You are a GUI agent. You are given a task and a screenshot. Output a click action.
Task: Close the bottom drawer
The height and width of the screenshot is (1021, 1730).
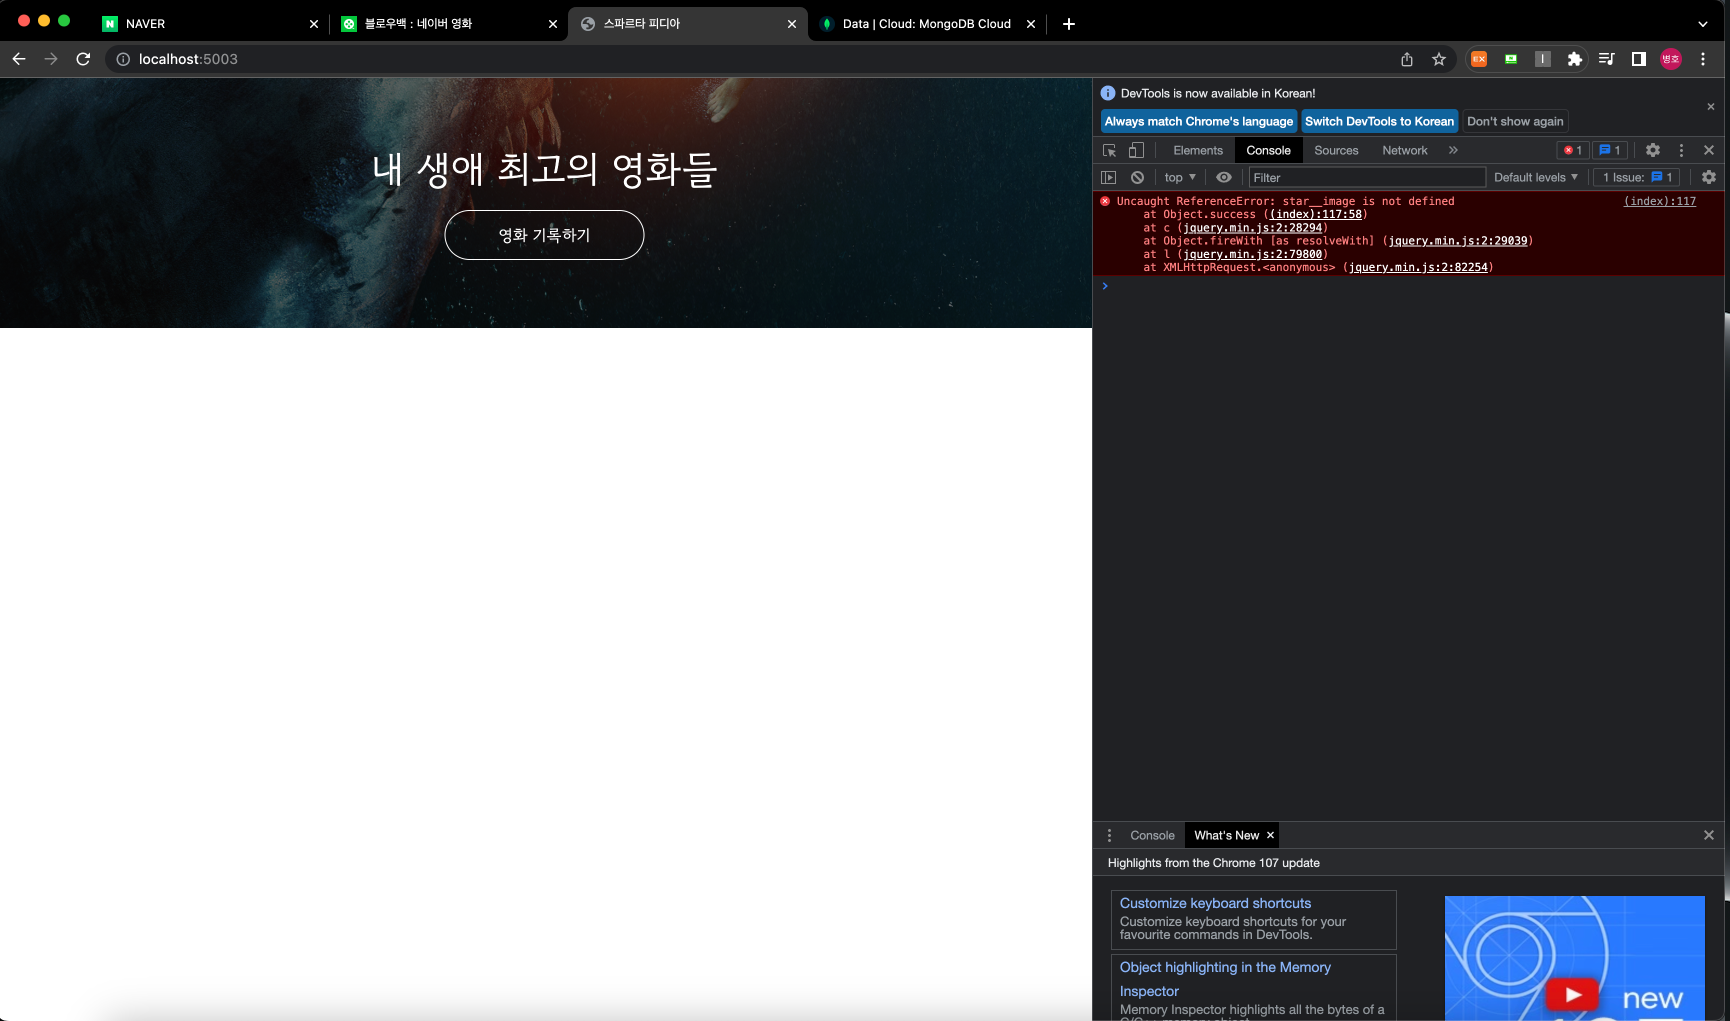coord(1709,835)
